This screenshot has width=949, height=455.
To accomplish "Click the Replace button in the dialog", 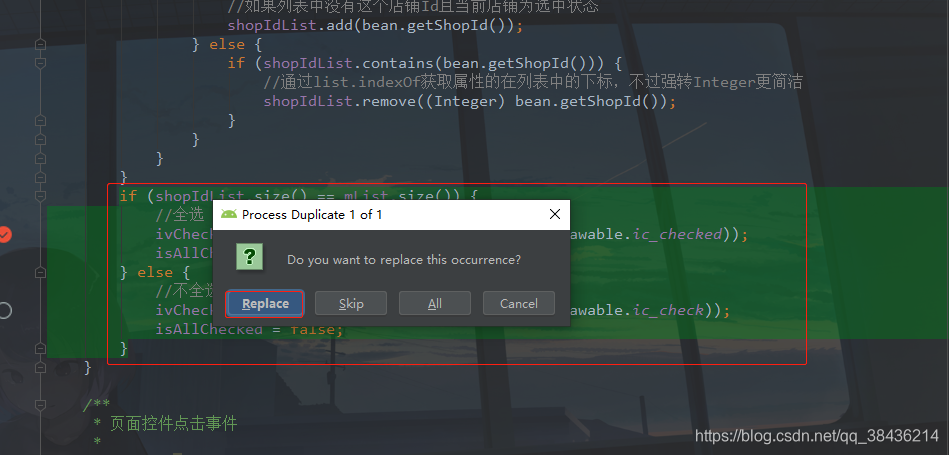I will [264, 303].
